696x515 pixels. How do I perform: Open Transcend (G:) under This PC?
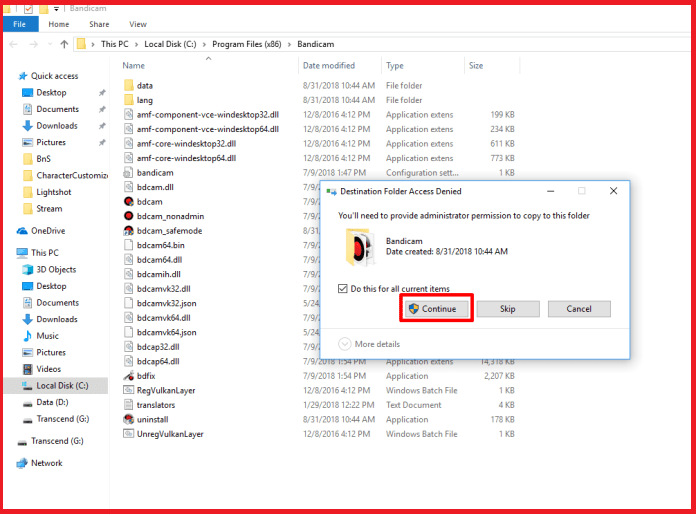click(63, 419)
